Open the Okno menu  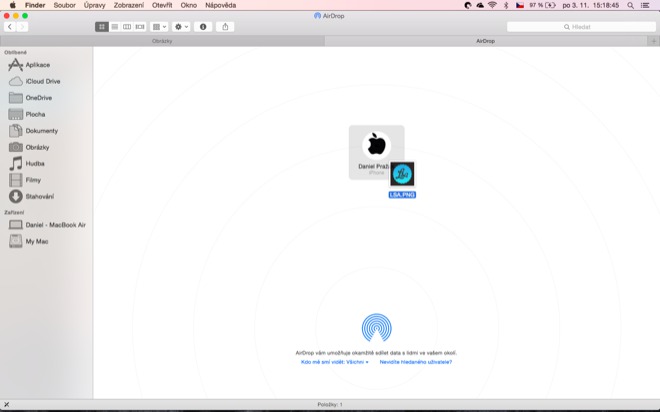(x=189, y=5)
